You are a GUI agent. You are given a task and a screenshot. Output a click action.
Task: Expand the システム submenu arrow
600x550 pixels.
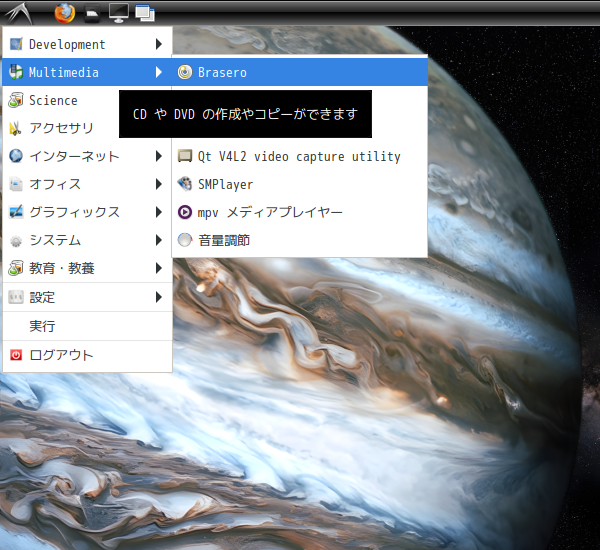[x=159, y=240]
